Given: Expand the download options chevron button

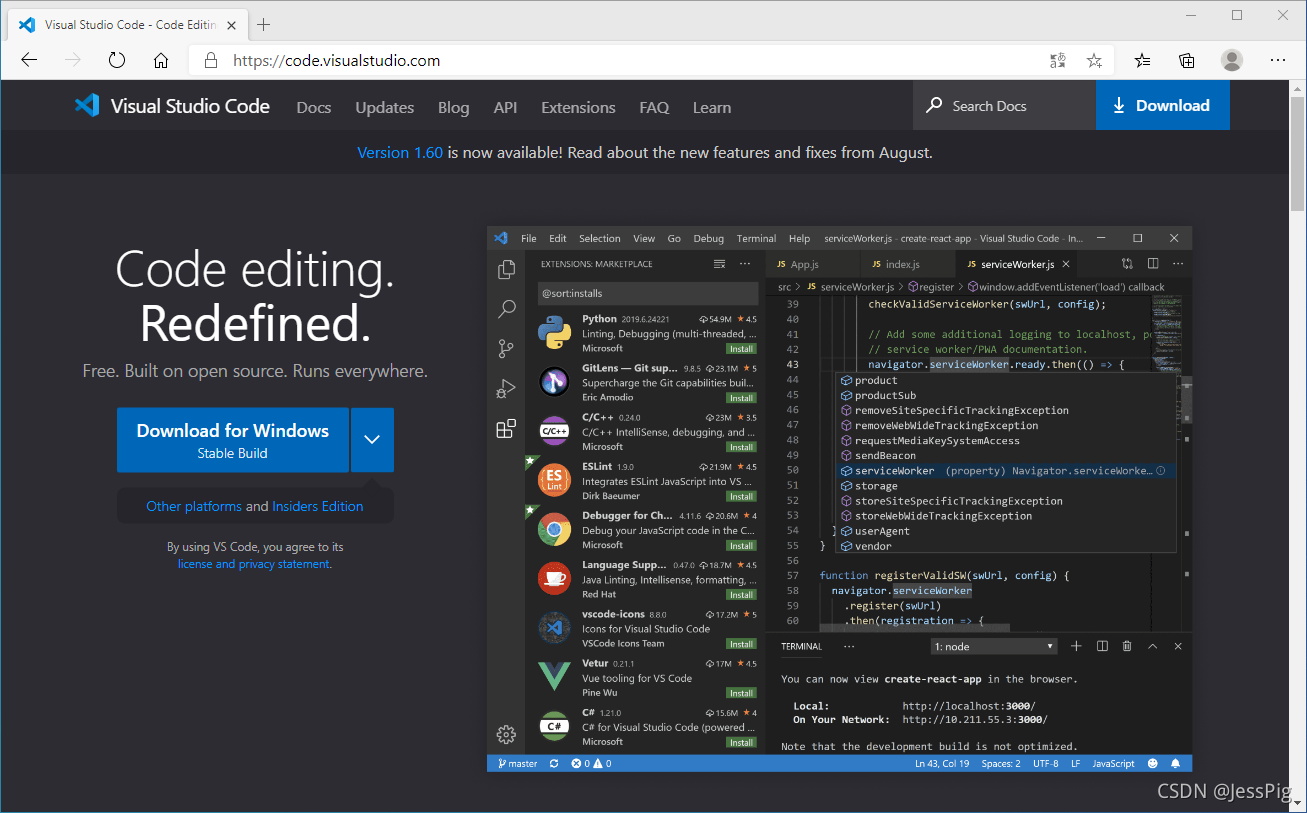Looking at the screenshot, I should pos(372,440).
